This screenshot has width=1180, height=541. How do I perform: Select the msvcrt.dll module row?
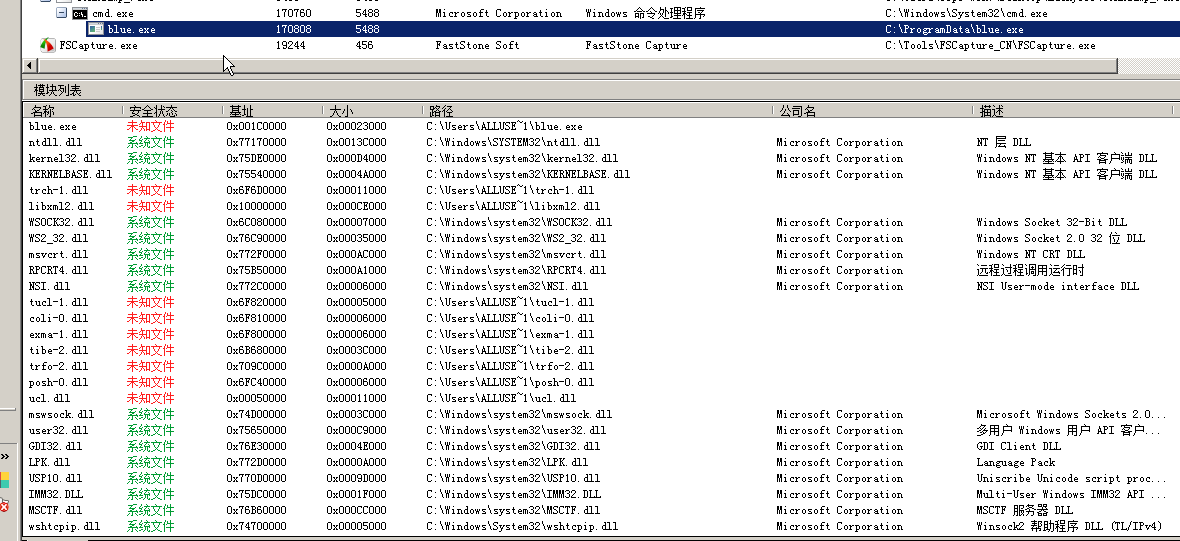click(601, 254)
